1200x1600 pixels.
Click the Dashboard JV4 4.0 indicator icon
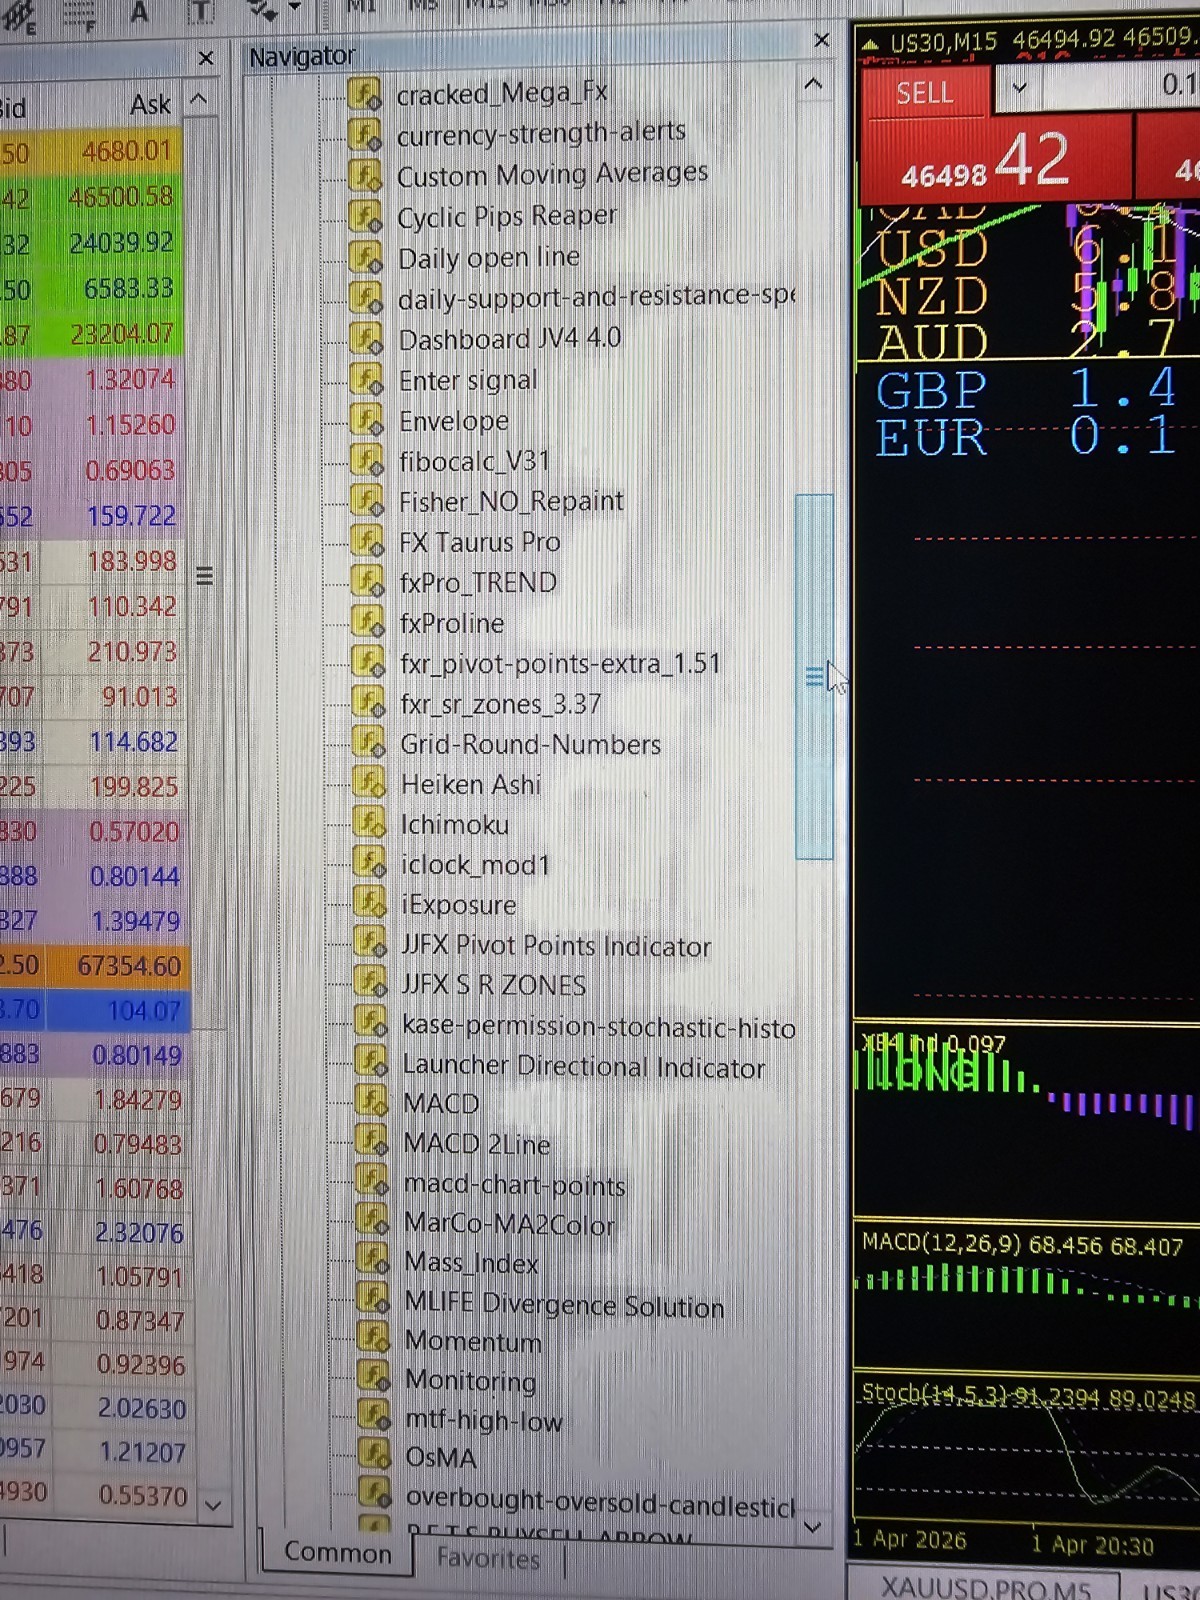[x=366, y=339]
